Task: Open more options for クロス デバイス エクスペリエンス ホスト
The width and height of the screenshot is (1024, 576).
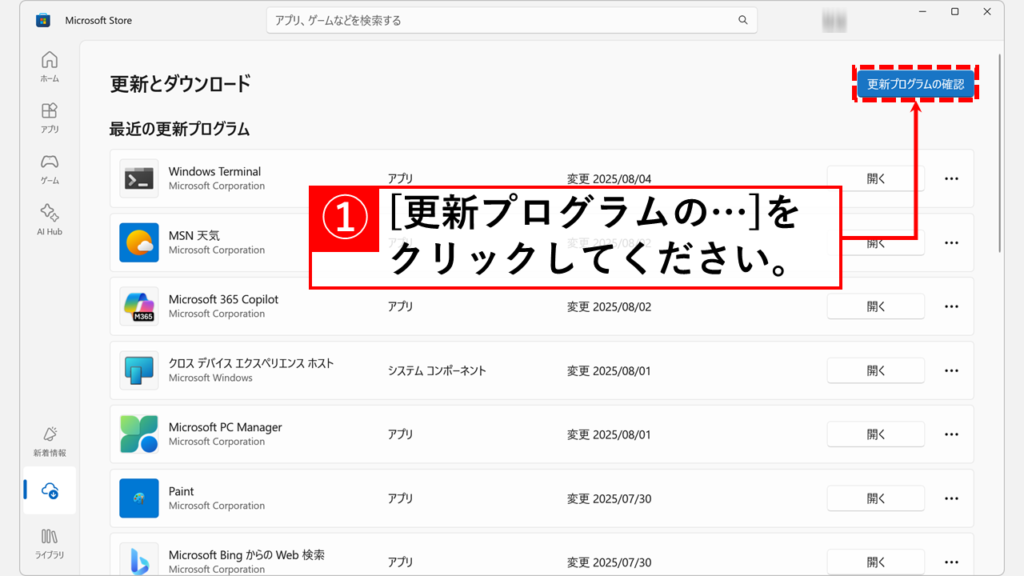Action: (952, 370)
